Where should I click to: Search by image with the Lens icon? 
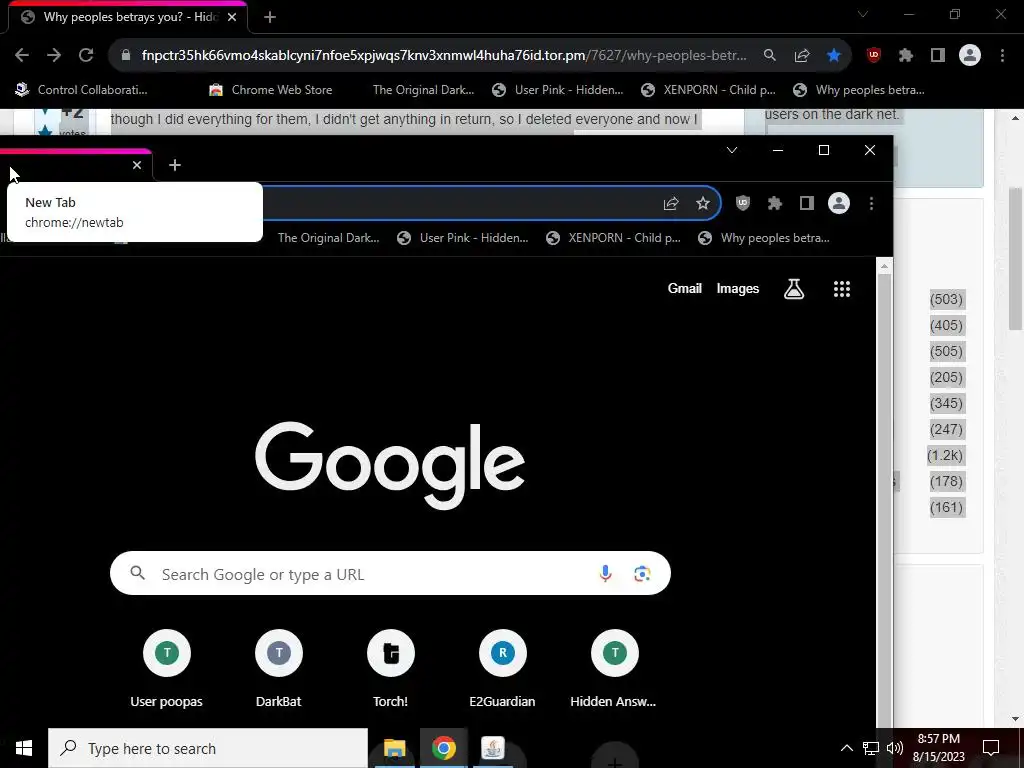point(642,573)
